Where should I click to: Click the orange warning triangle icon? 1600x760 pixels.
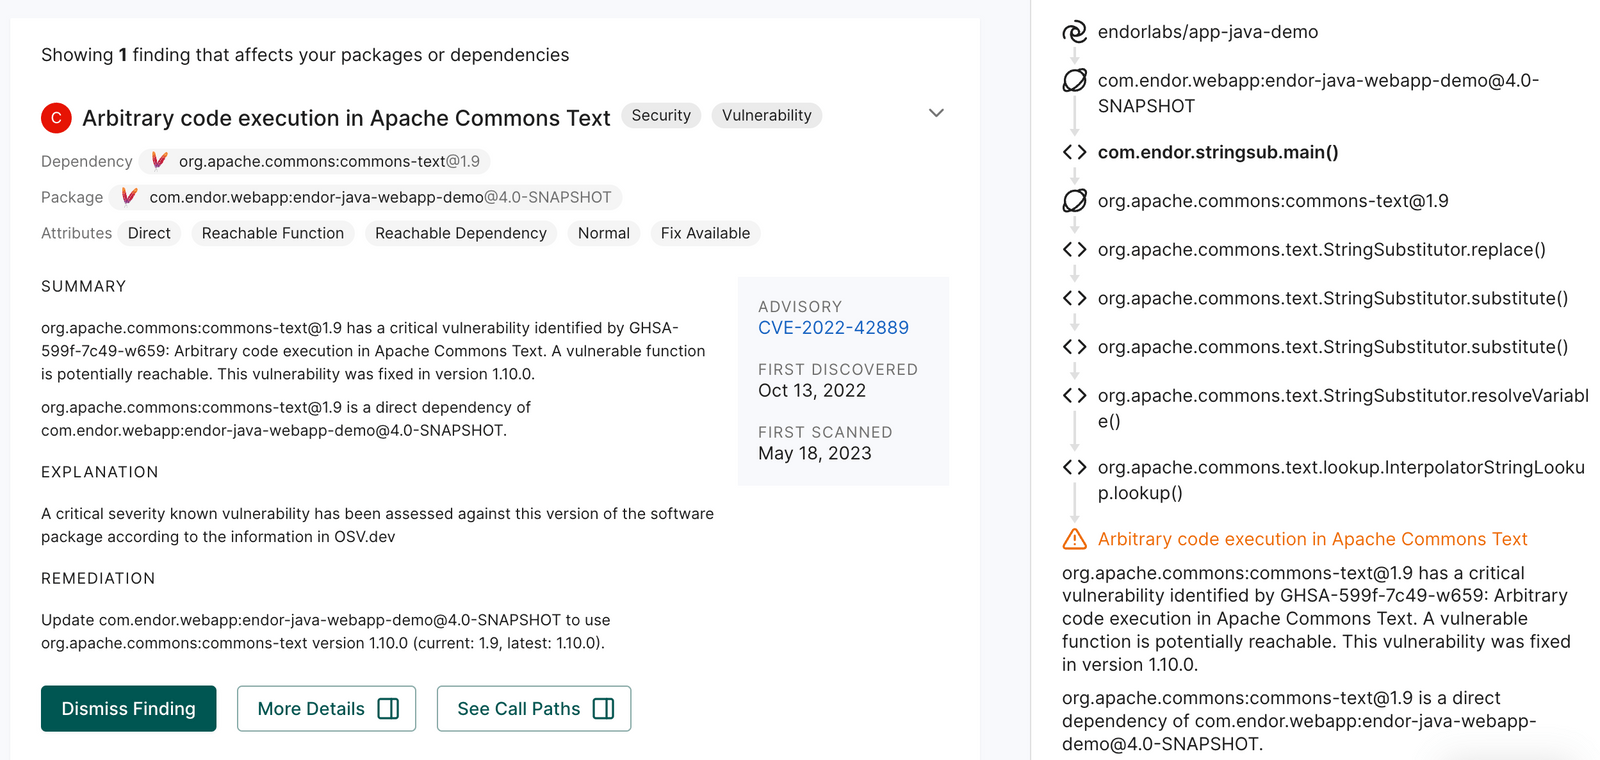coord(1074,539)
